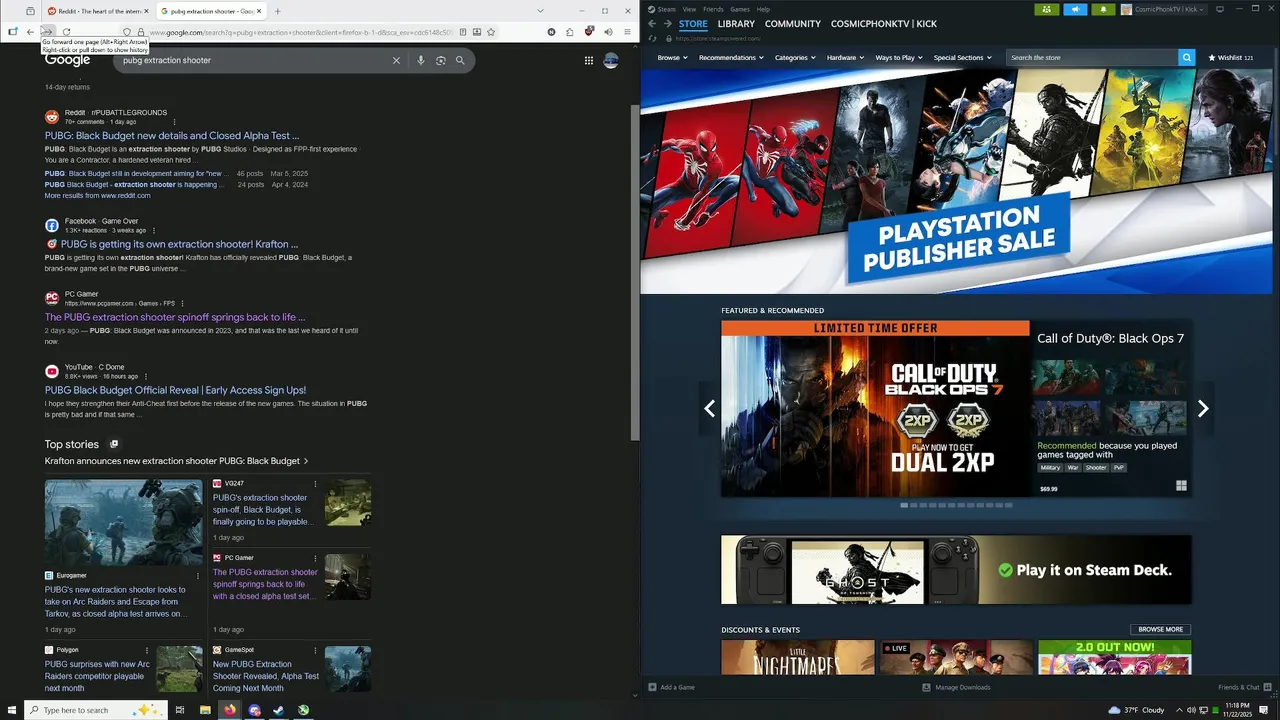Search by image with Google Lens
The image size is (1280, 720).
440,60
